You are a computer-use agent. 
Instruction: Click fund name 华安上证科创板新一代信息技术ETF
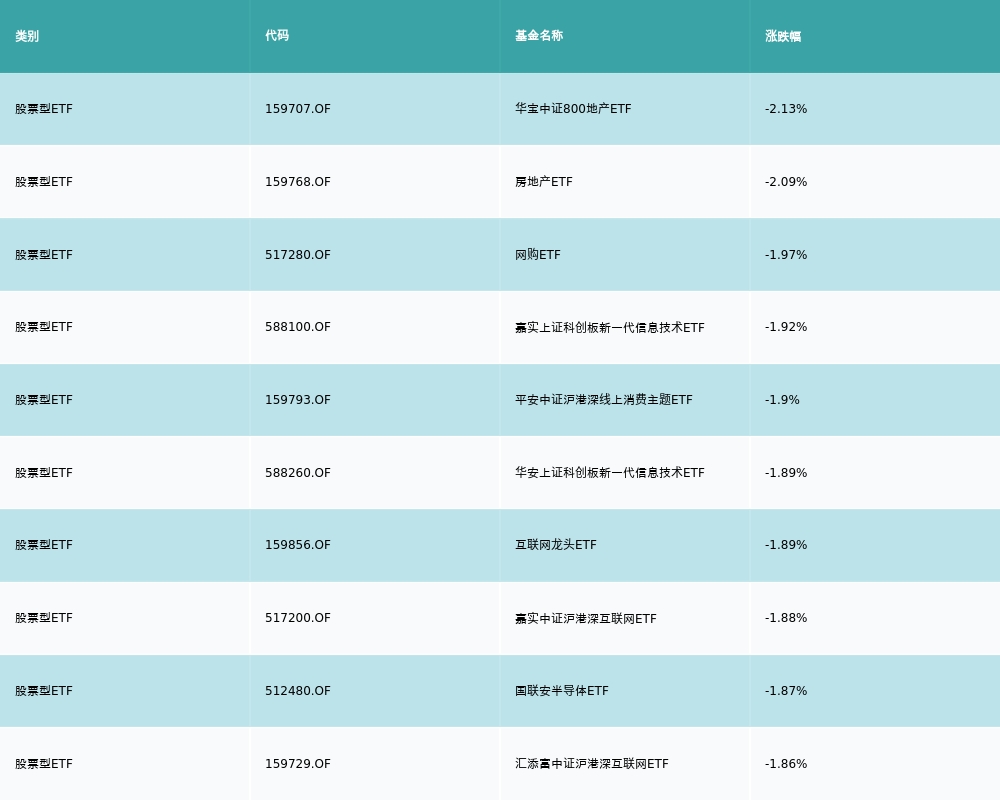click(610, 473)
